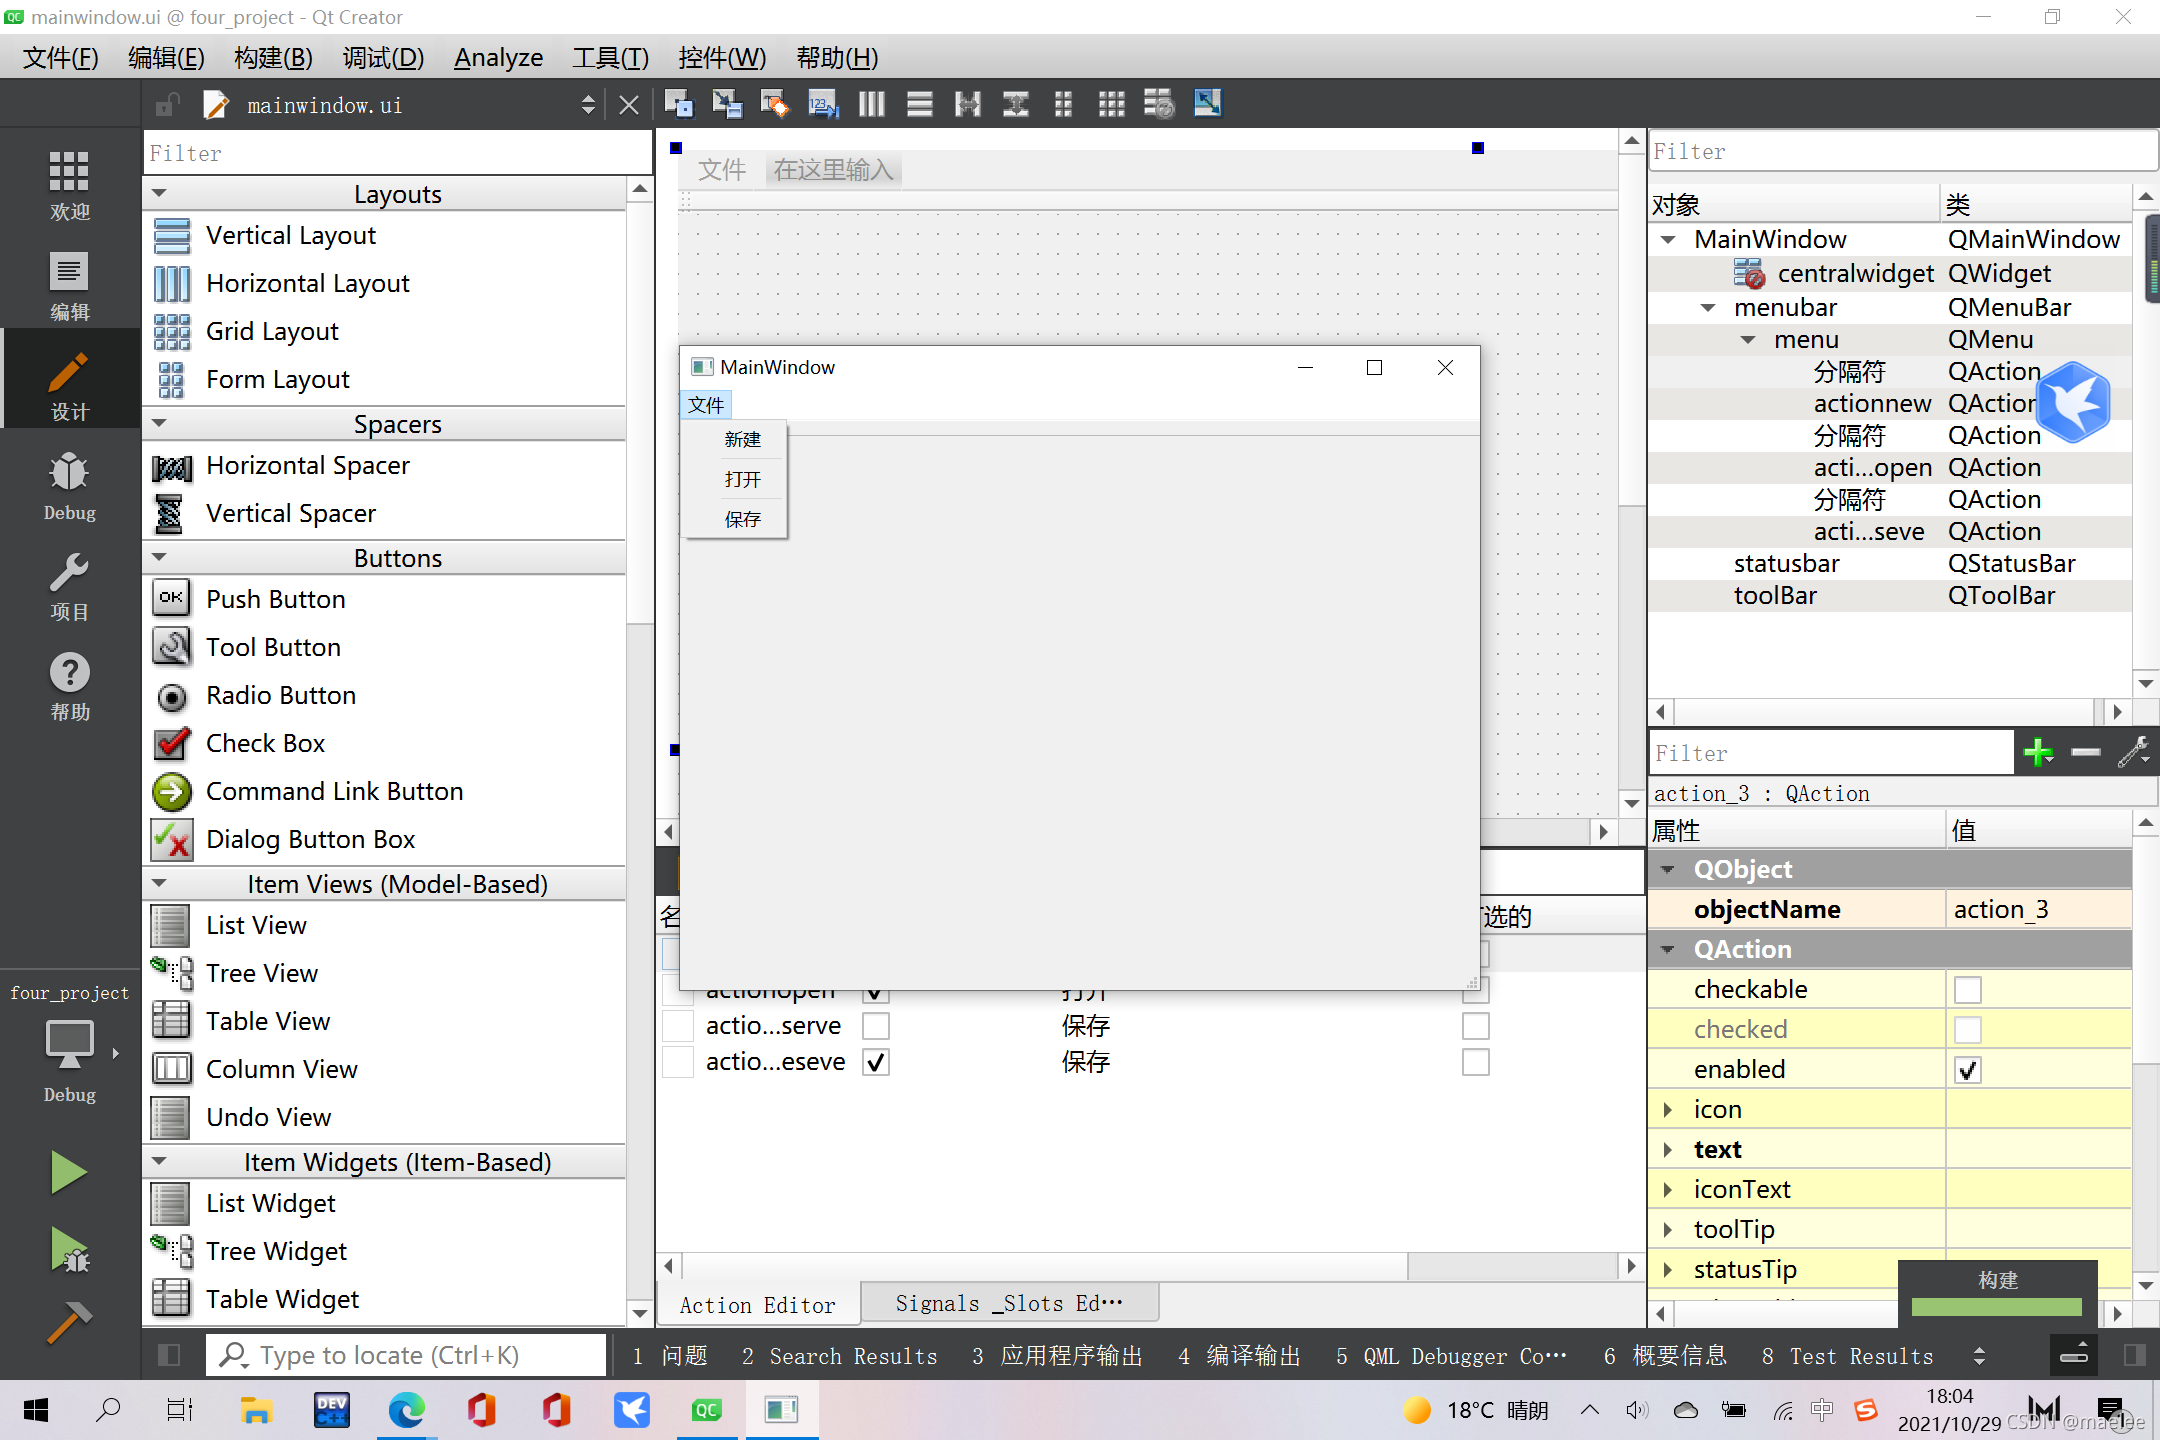Click the widget box Filter field

pos(397,153)
